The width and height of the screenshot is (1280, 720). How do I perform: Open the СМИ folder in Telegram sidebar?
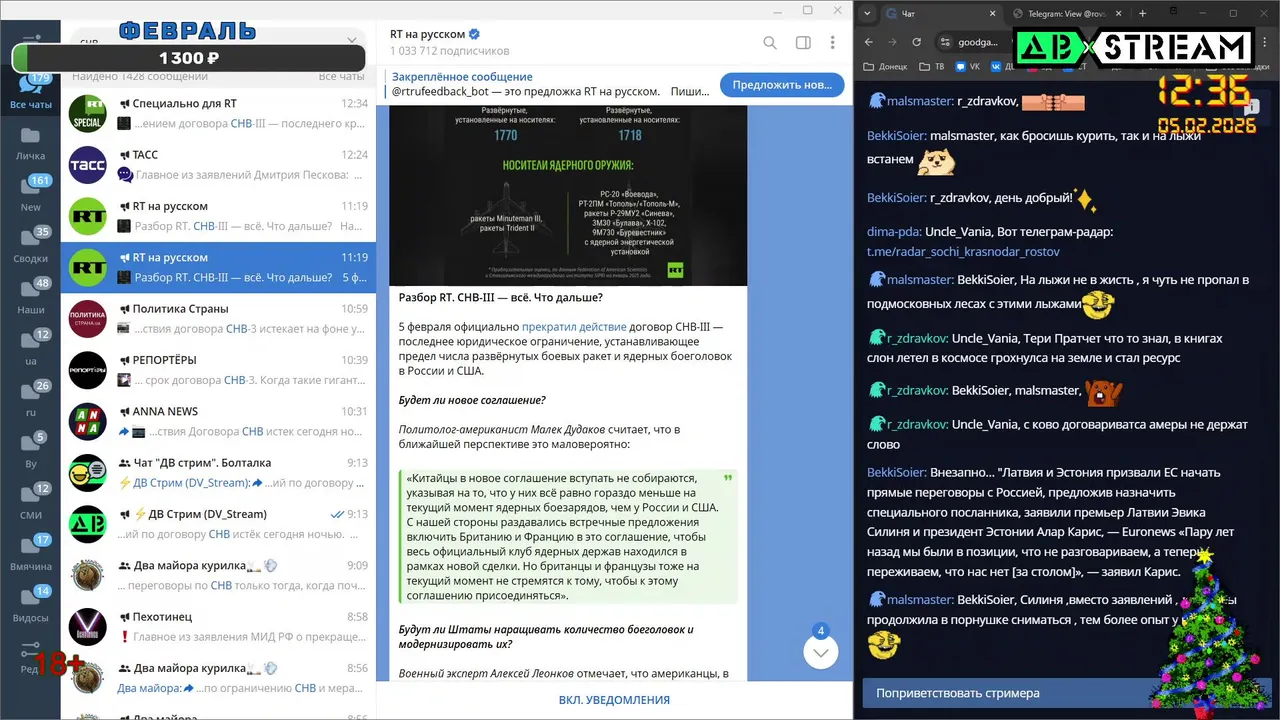30,502
